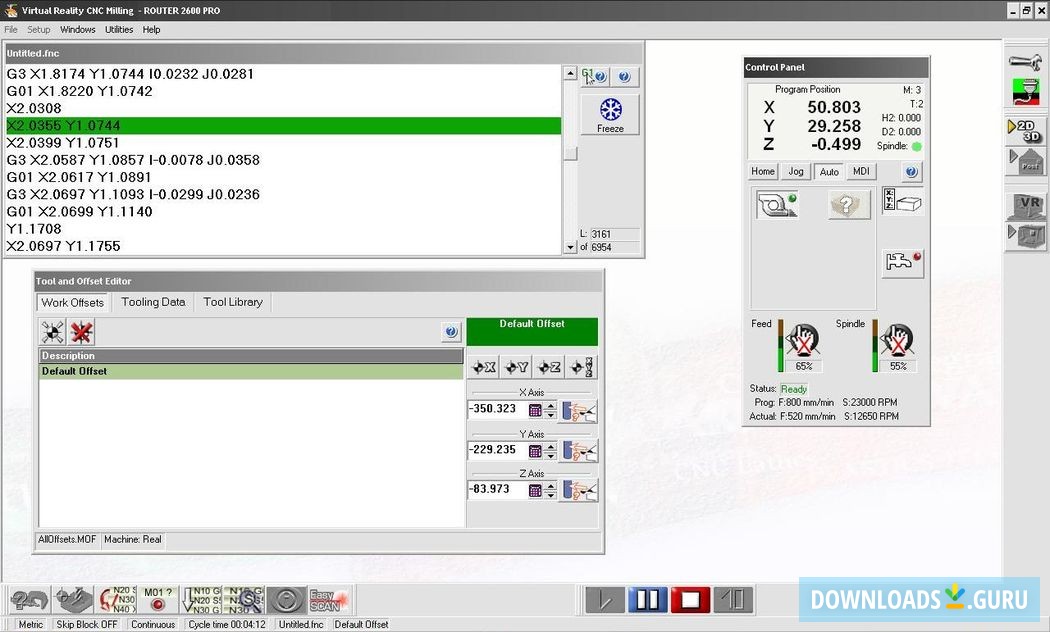Click Z Axis tool touch-off icon
The height and width of the screenshot is (632, 1050).
click(579, 491)
